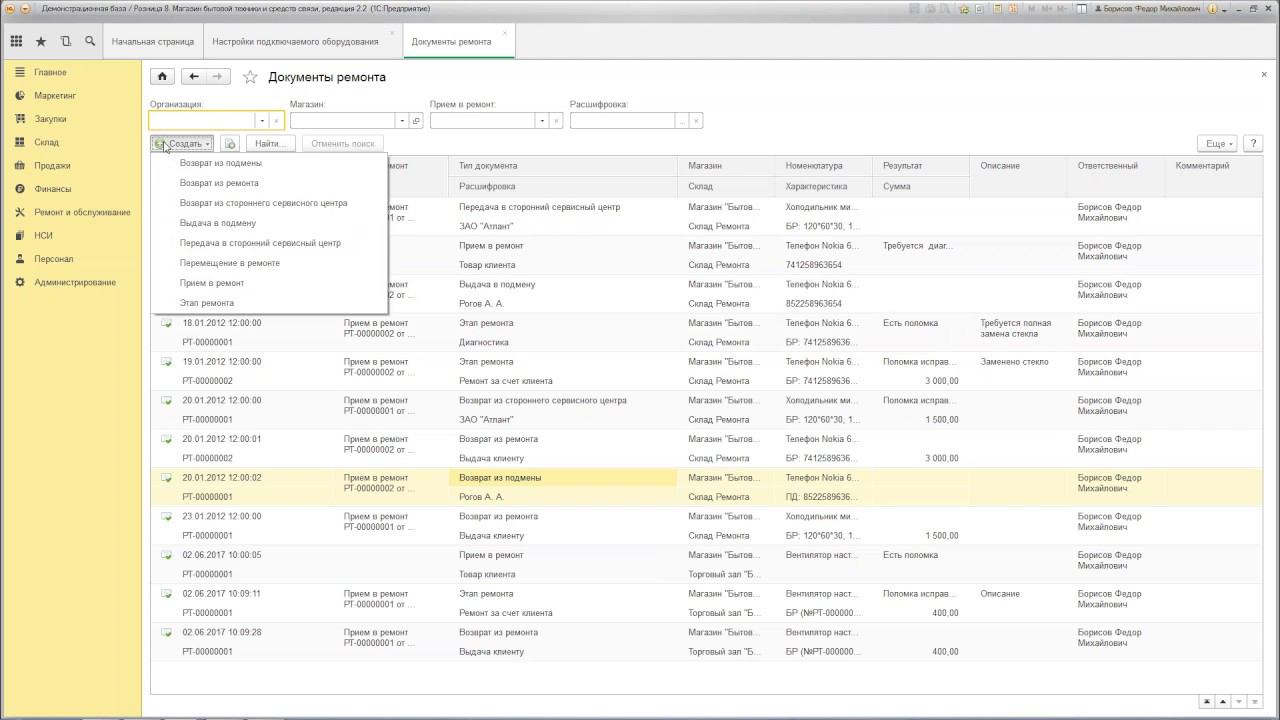This screenshot has height=720, width=1280.
Task: Click the Найти... button
Action: [271, 144]
